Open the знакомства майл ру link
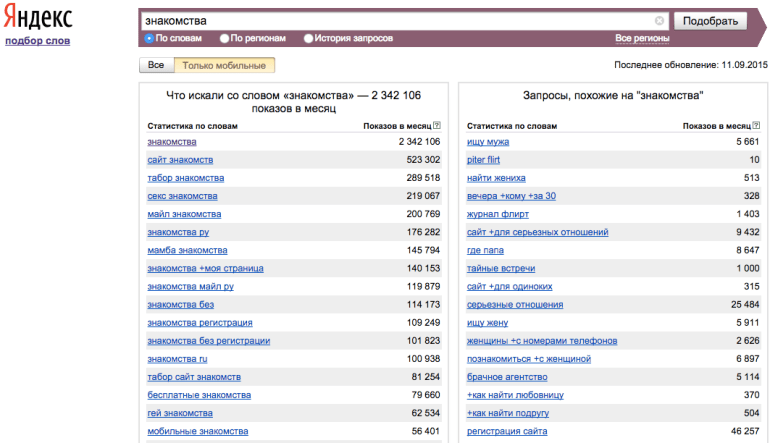The height and width of the screenshot is (443, 770). coord(191,287)
